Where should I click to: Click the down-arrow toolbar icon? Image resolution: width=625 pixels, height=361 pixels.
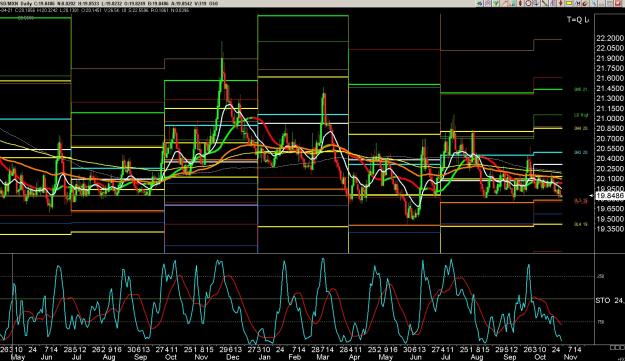537,3
